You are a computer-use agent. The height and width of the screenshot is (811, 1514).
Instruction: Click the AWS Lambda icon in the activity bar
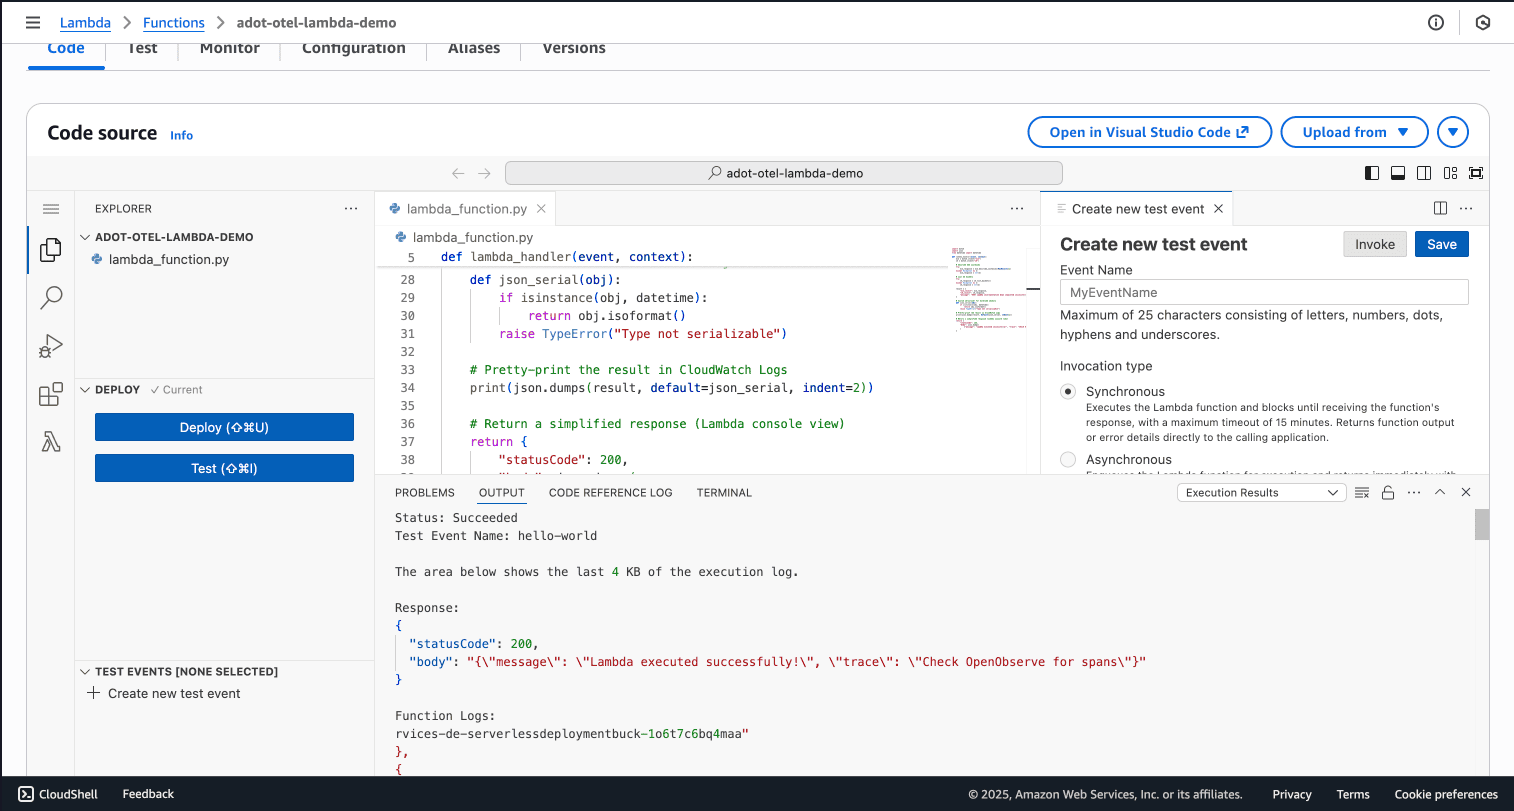coord(50,441)
